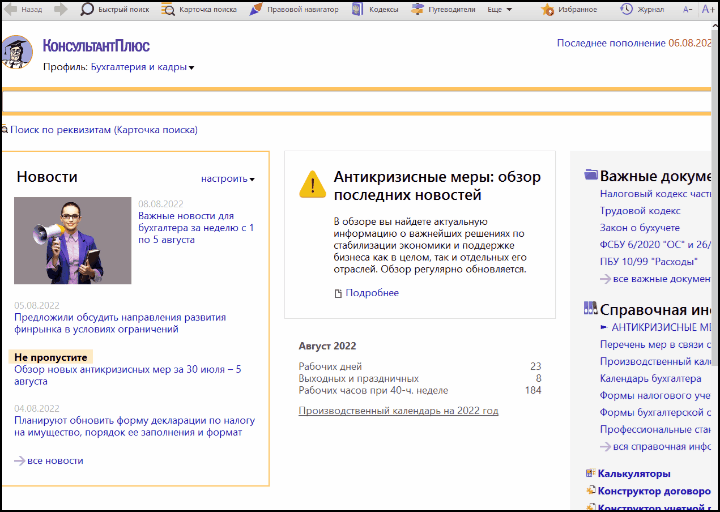Image resolution: width=720 pixels, height=512 pixels.
Task: Open Календарь бухгалтера link
Action: tap(650, 378)
